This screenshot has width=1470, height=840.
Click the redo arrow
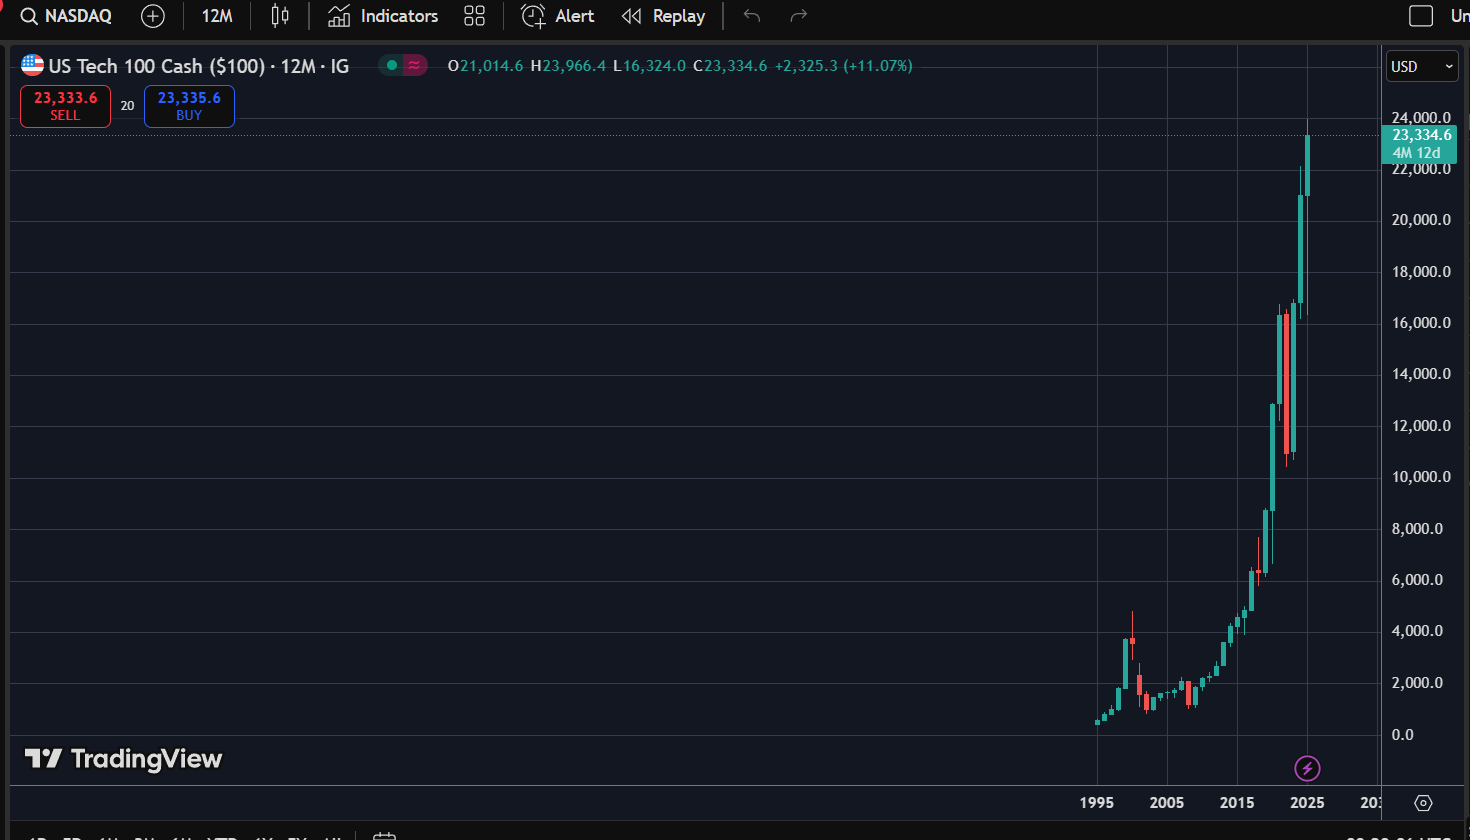coord(798,16)
